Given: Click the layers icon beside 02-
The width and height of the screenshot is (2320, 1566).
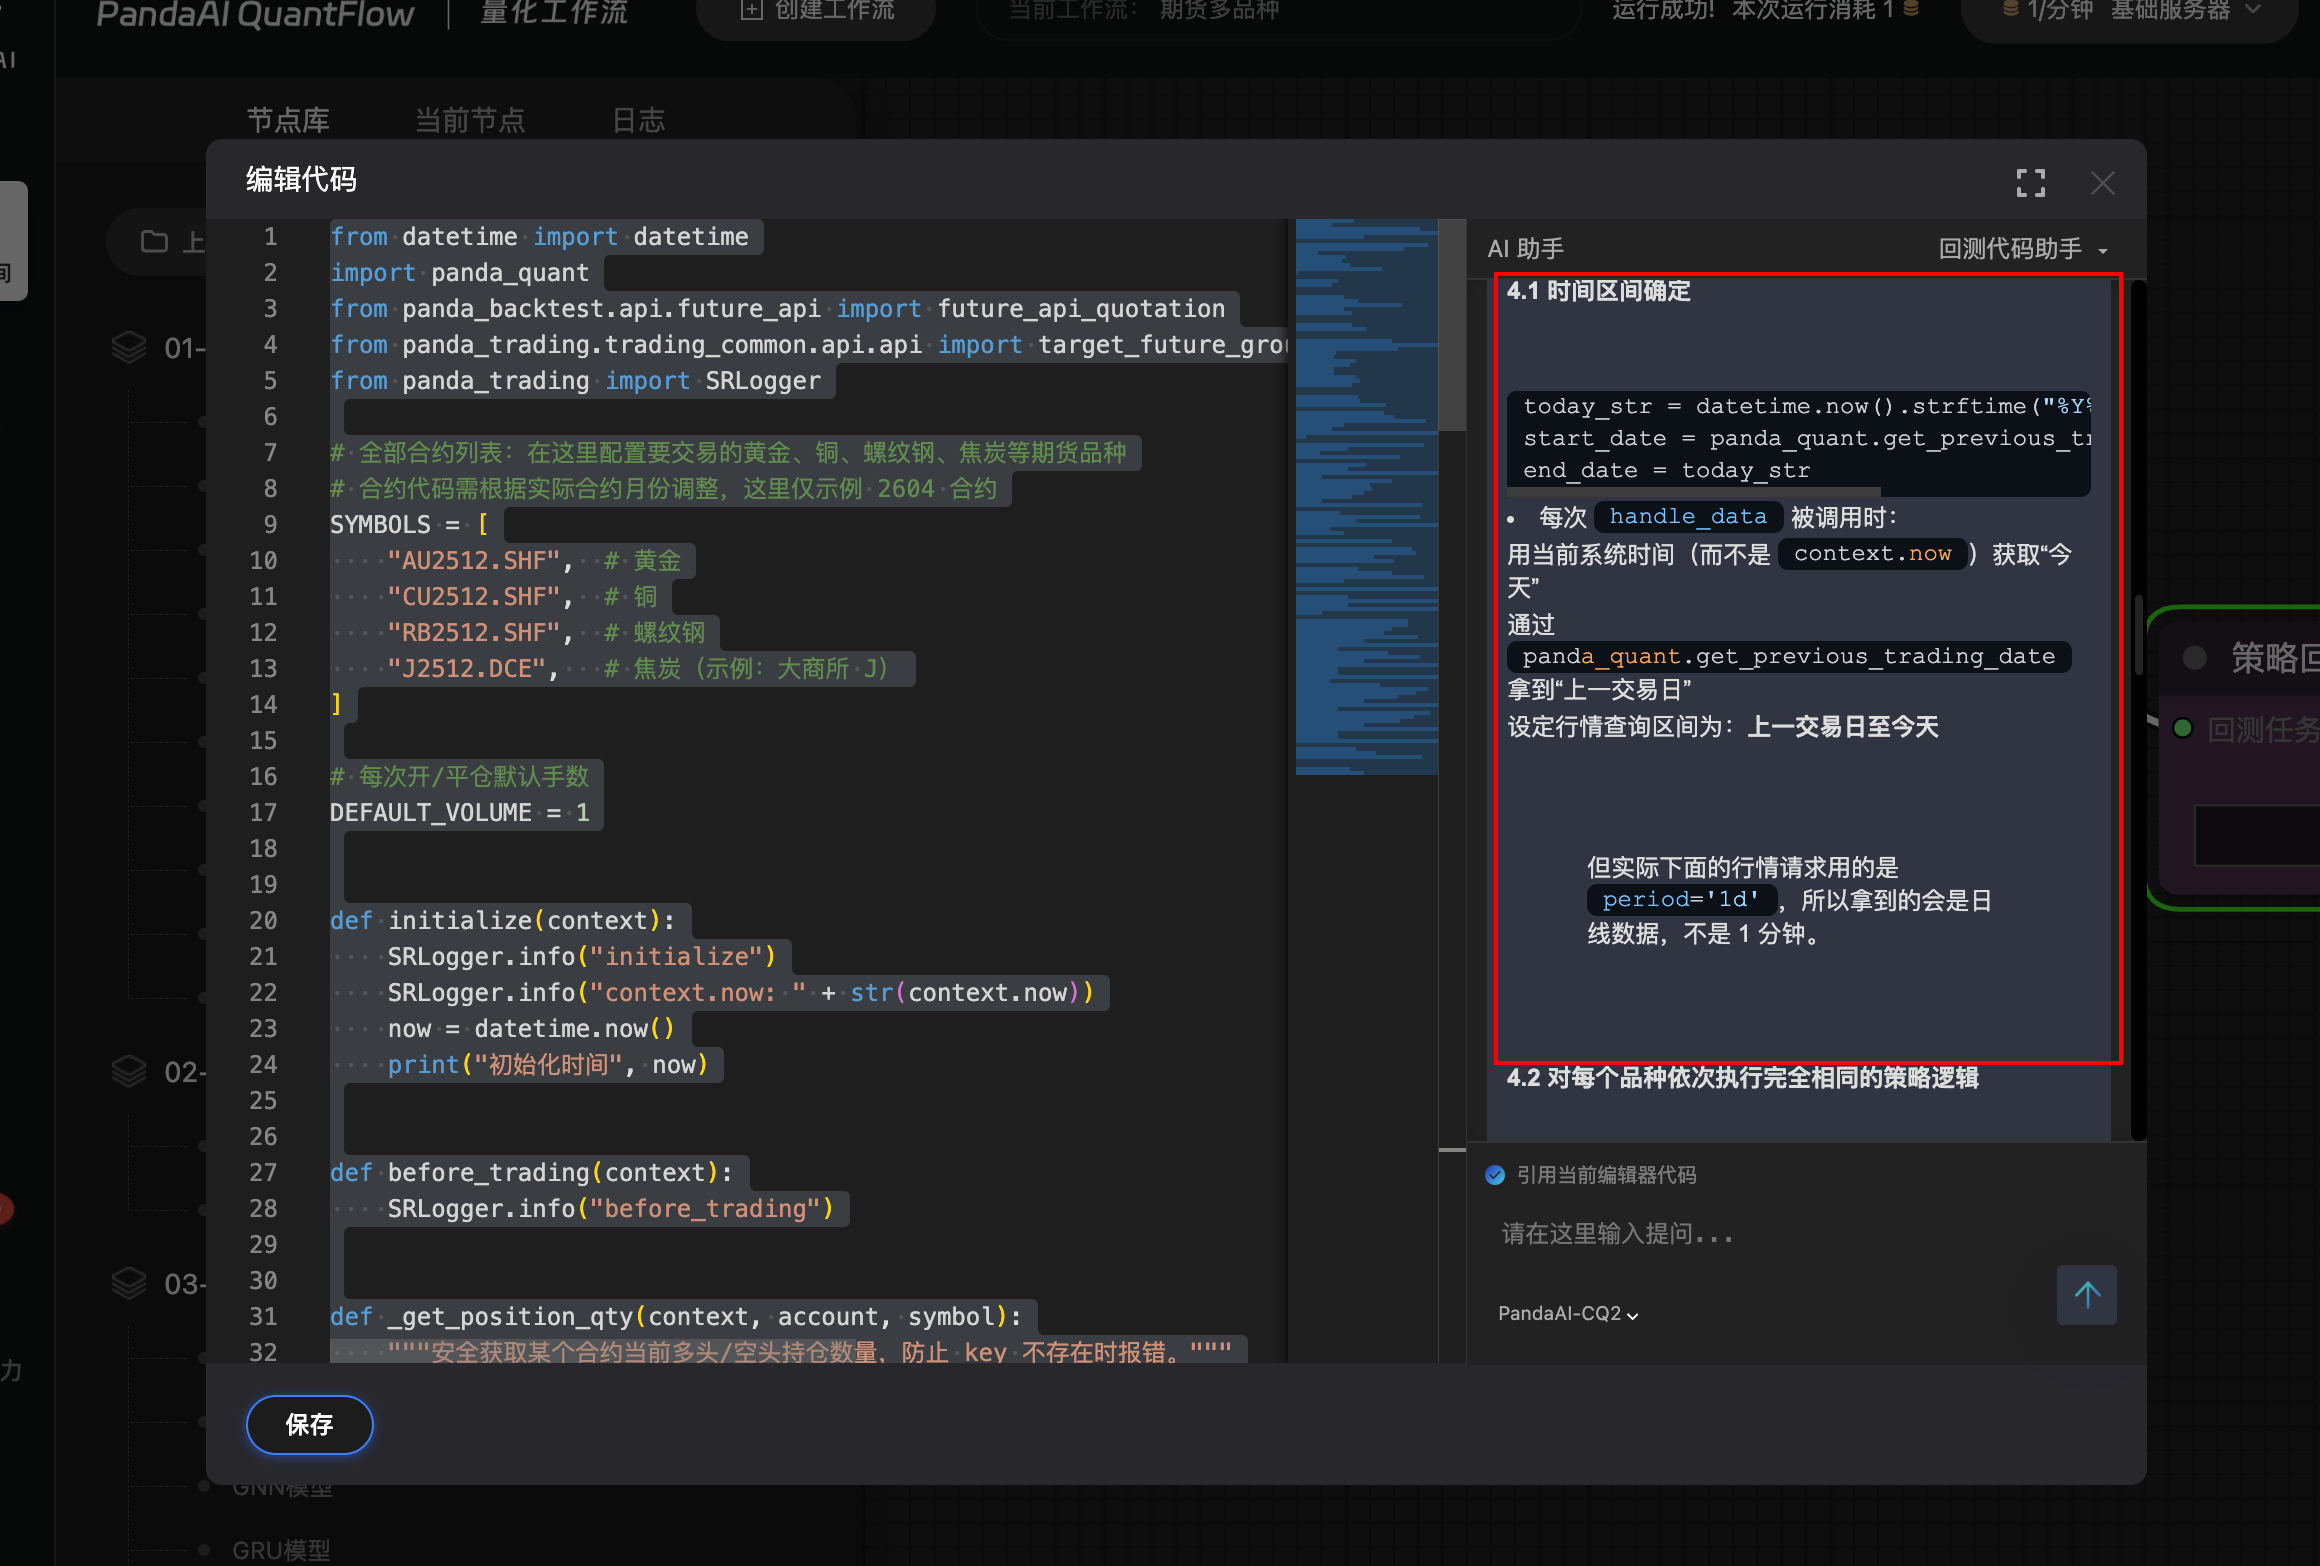Looking at the screenshot, I should pos(129,1072).
